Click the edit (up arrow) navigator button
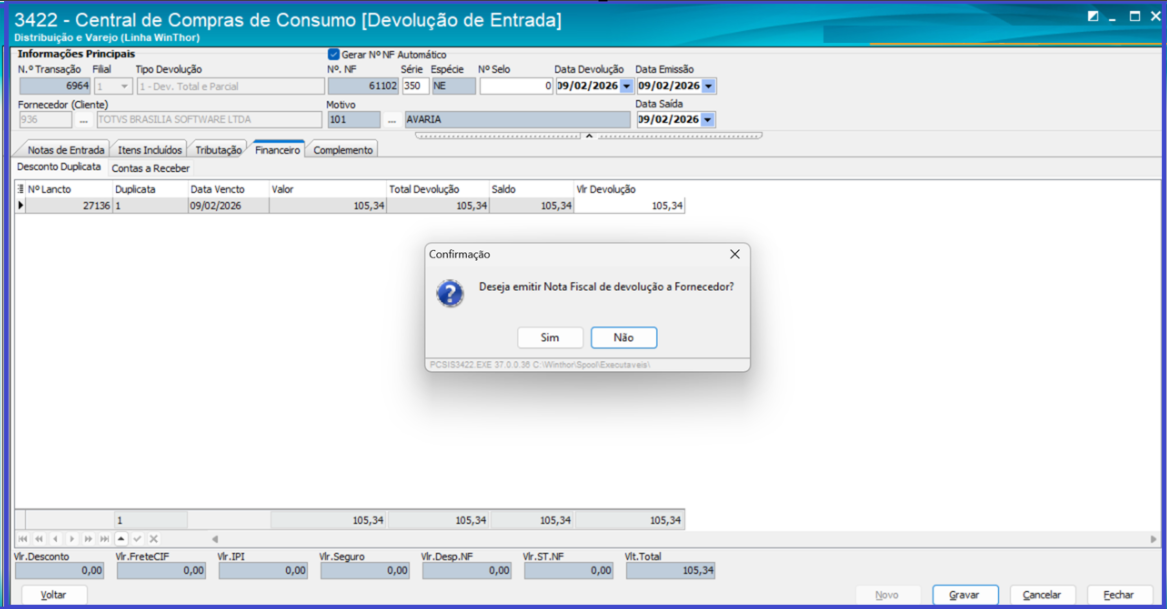 [x=121, y=538]
